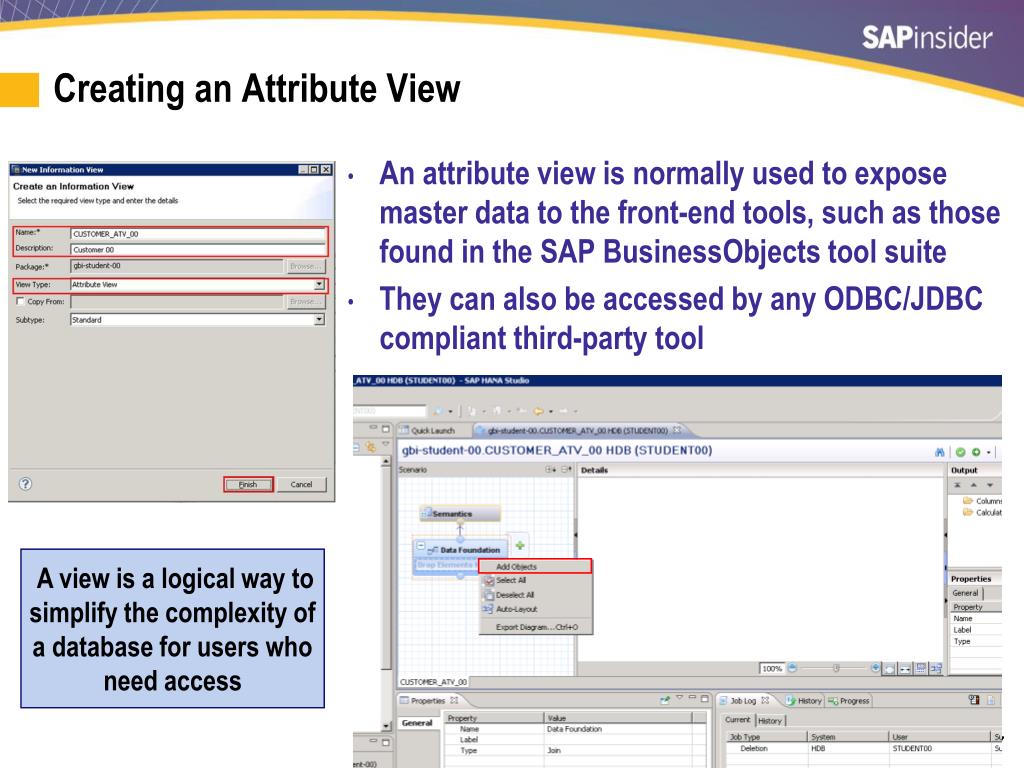Click the Collapse All icon in the Scenario pane
Viewport: 1024px width, 768px height.
(x=566, y=470)
